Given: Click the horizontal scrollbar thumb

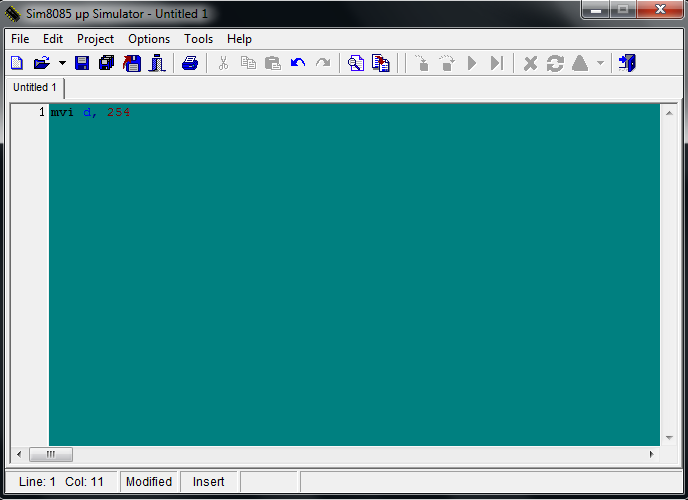Looking at the screenshot, I should coord(51,454).
